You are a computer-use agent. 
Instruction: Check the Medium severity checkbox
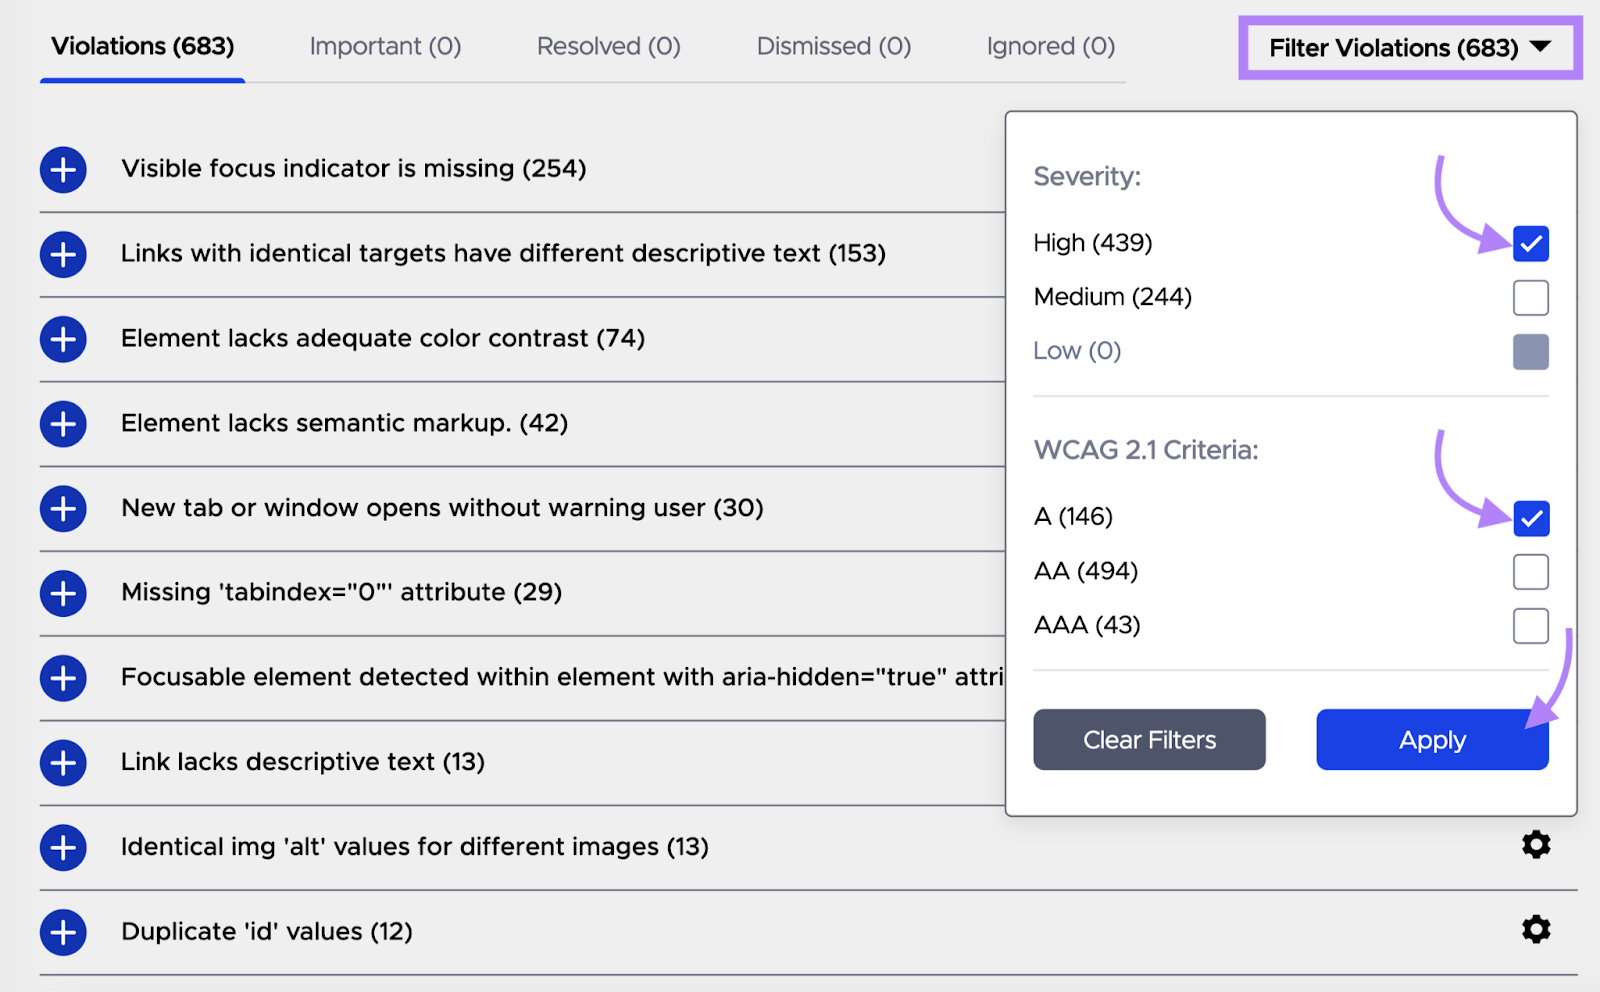[1531, 297]
